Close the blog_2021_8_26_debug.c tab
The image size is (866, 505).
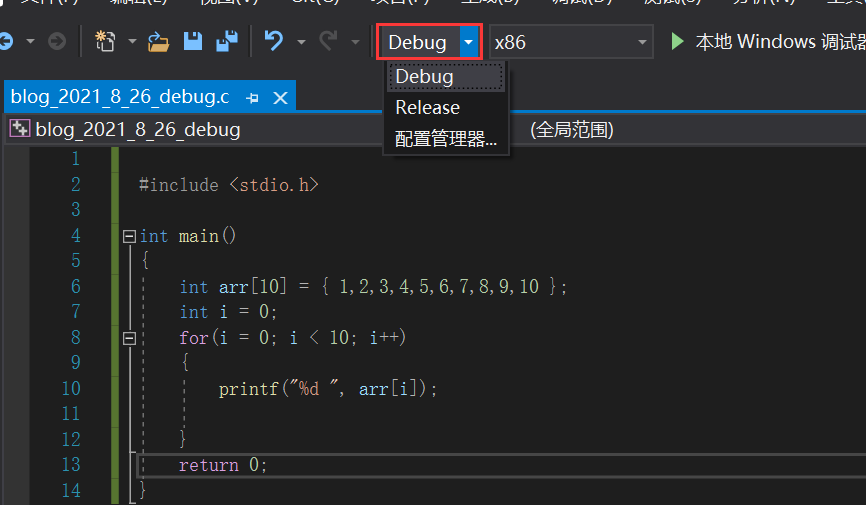coord(281,98)
